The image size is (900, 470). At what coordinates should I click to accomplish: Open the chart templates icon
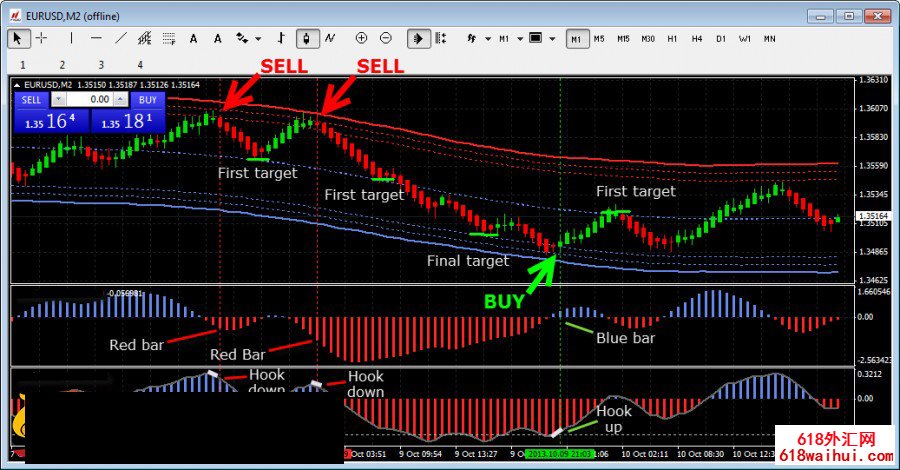click(536, 38)
